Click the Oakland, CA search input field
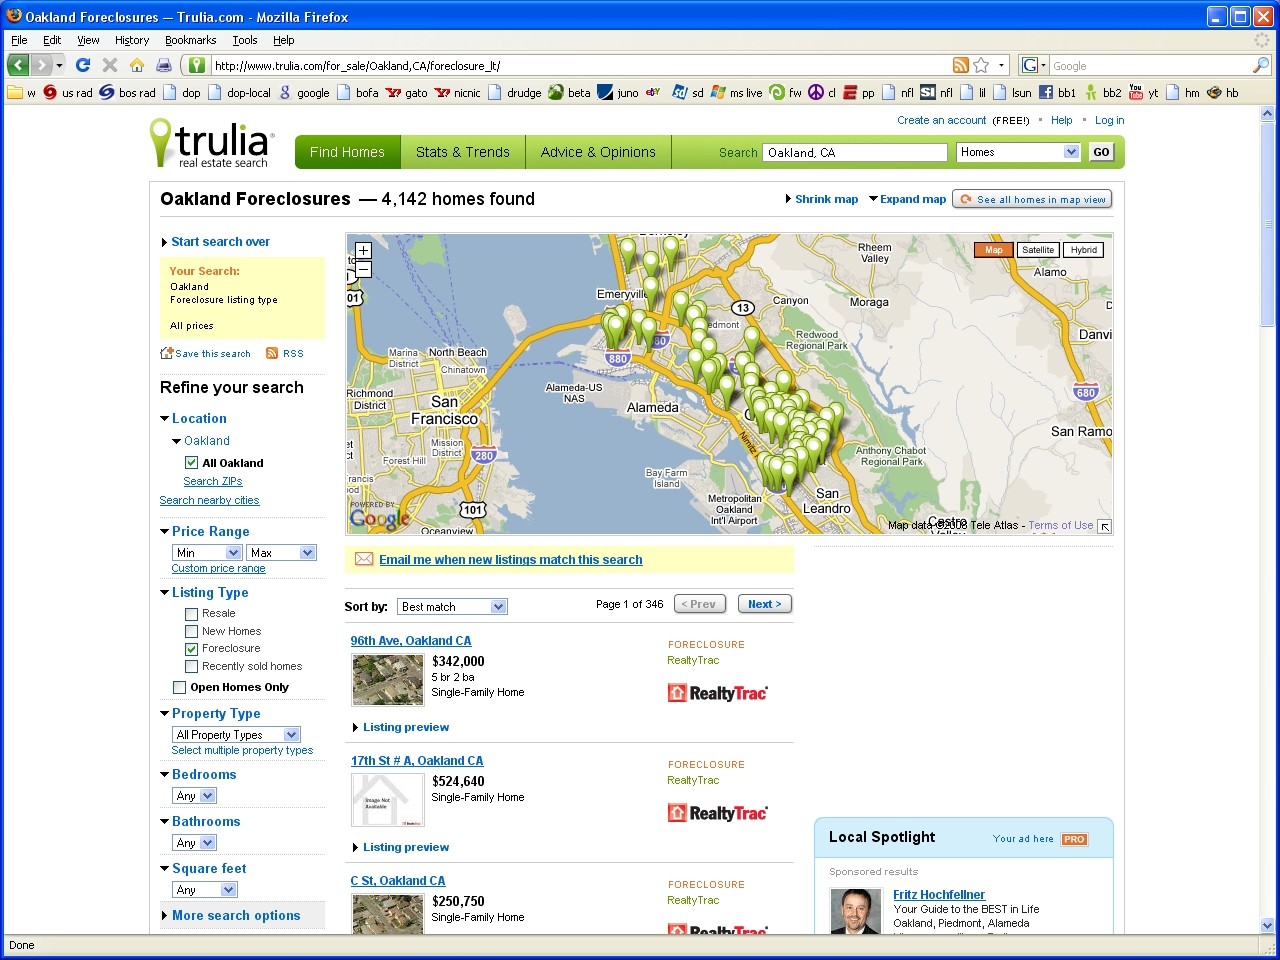The width and height of the screenshot is (1280, 960). click(855, 152)
